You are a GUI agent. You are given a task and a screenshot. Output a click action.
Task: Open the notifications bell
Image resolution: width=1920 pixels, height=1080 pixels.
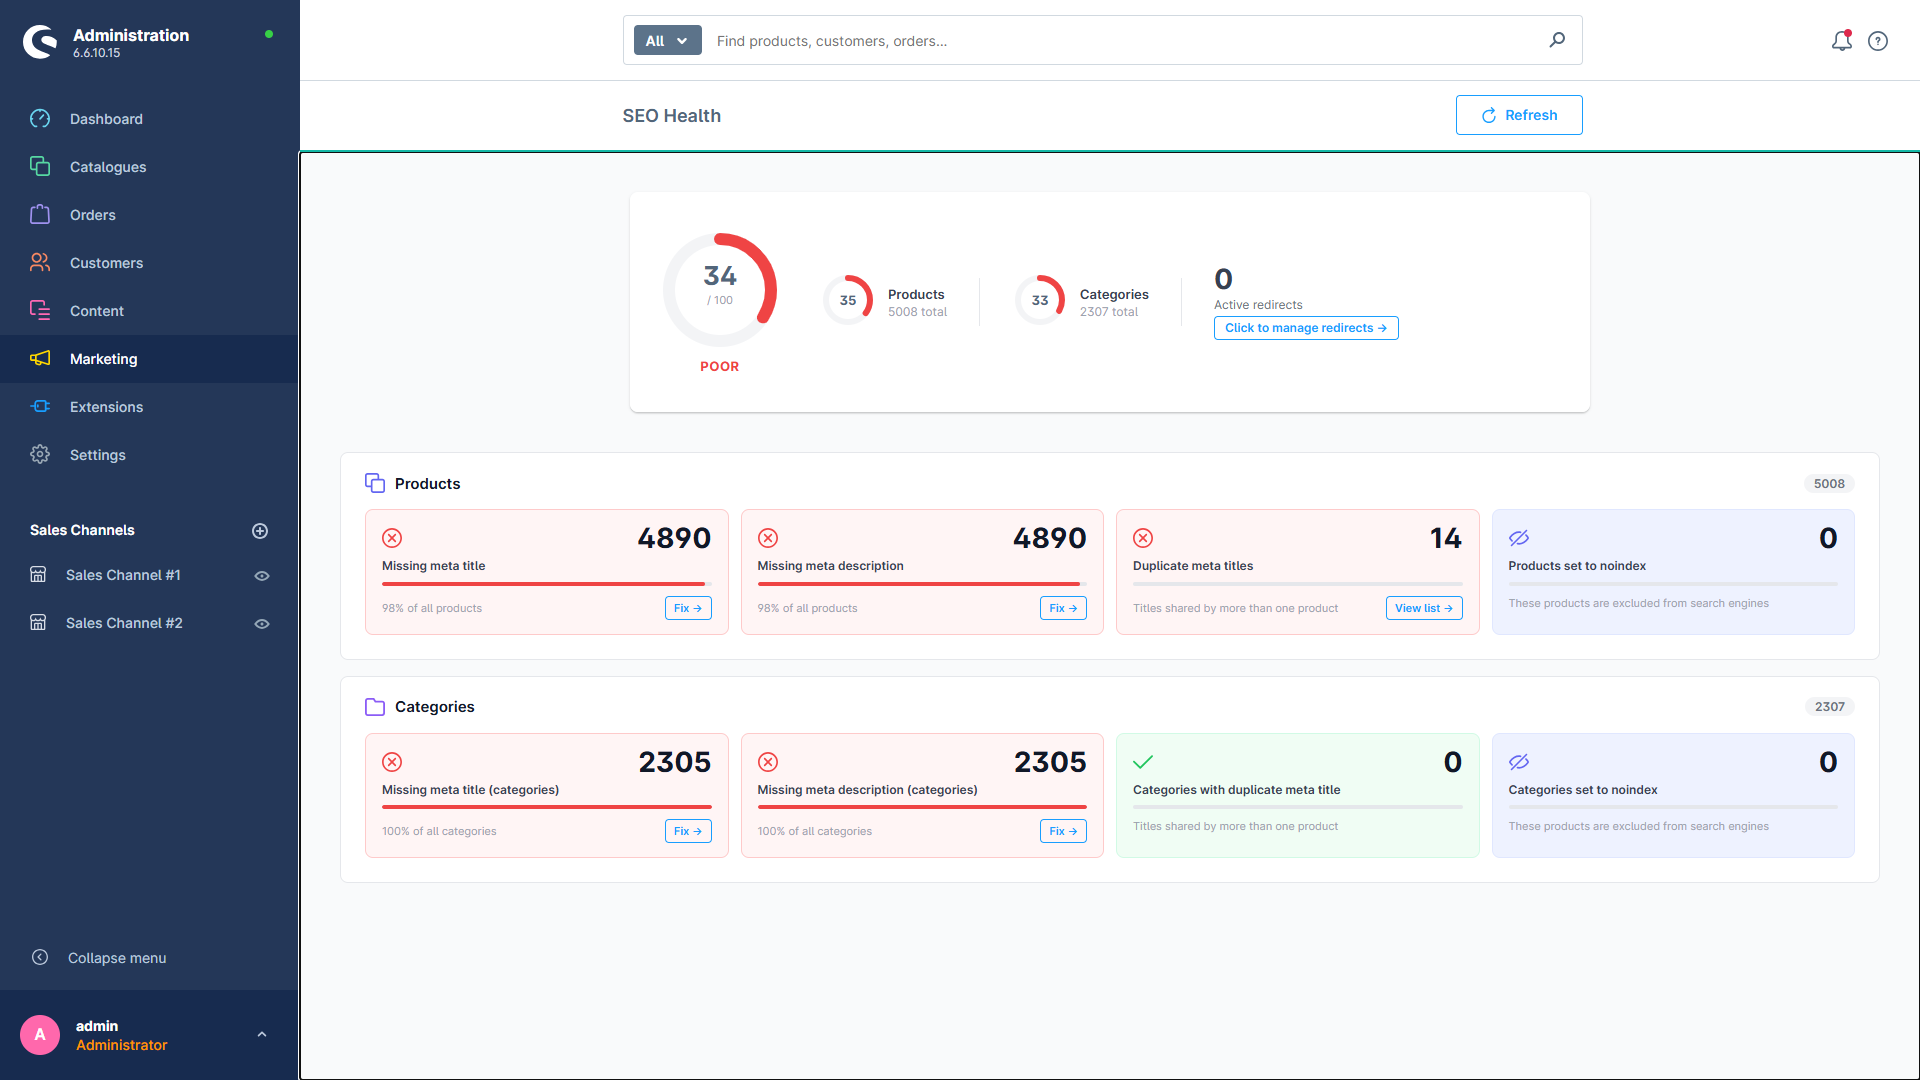[1841, 41]
